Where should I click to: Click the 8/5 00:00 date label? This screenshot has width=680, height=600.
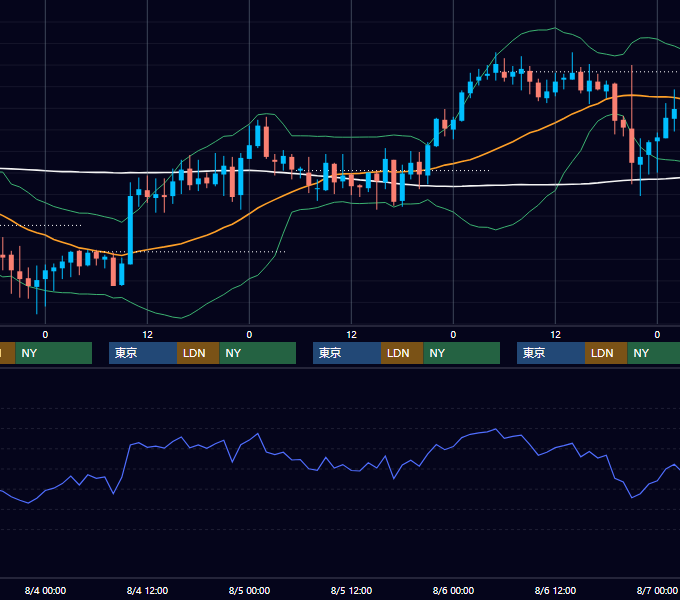click(249, 590)
